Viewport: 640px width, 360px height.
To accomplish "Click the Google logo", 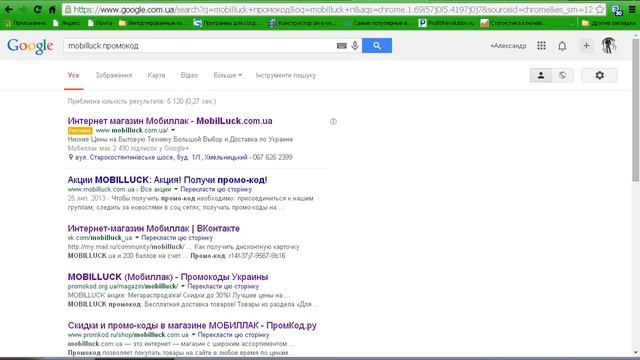I will pyautogui.click(x=30, y=46).
